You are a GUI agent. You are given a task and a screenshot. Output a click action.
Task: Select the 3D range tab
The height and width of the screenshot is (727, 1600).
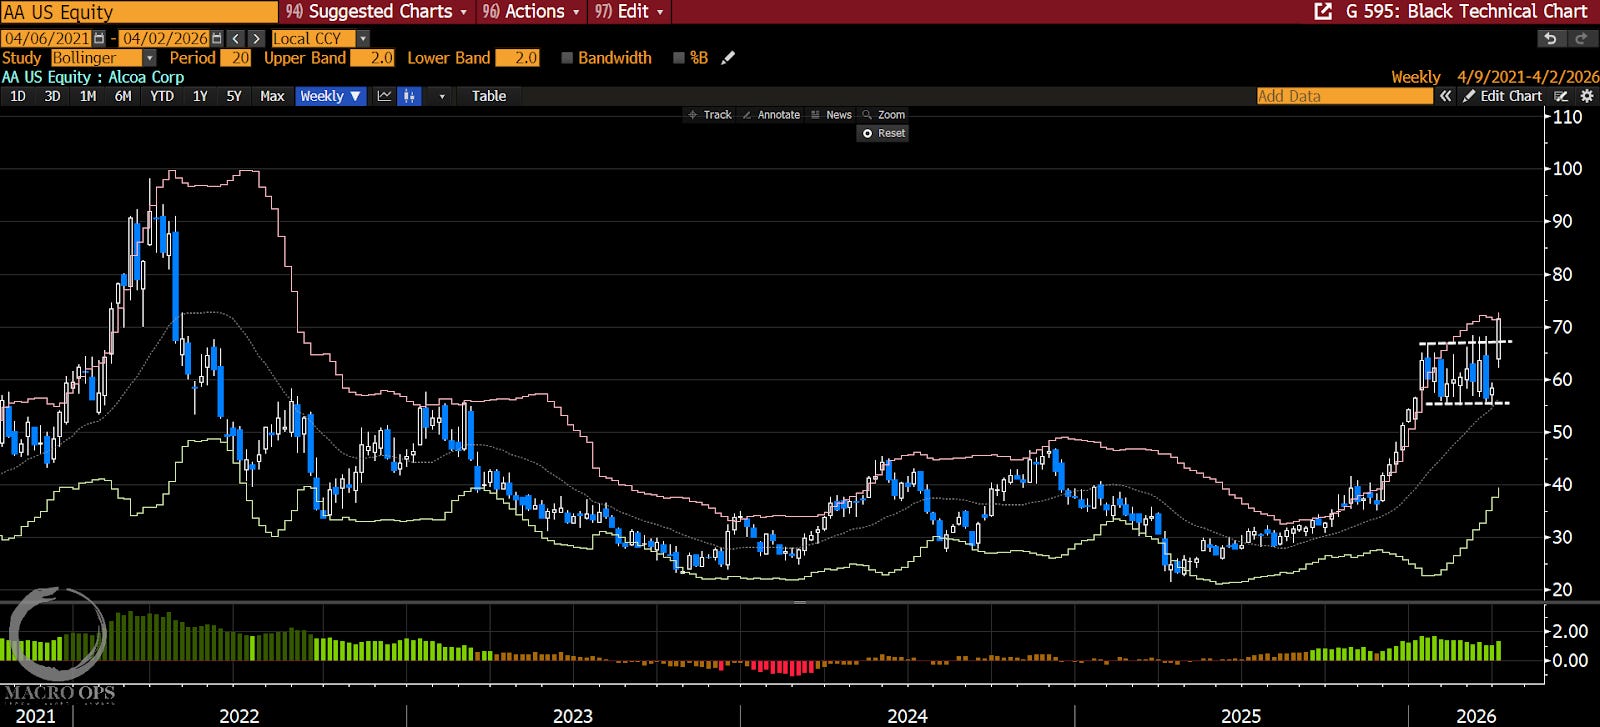tap(53, 96)
